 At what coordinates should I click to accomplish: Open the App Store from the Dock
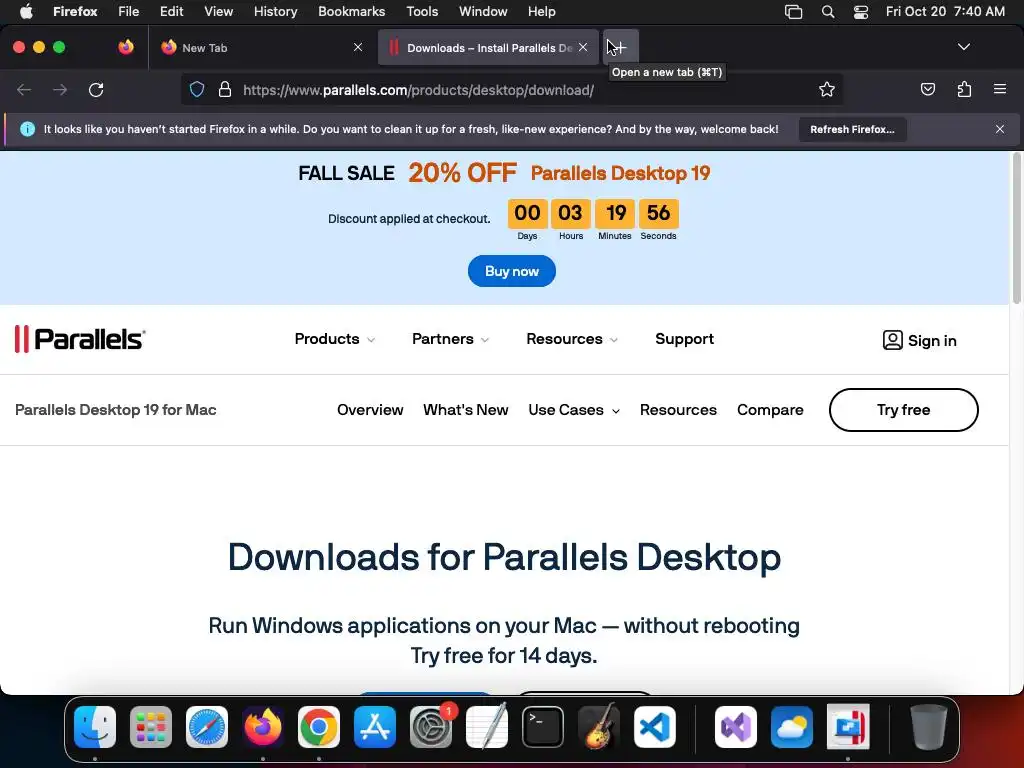[x=375, y=727]
